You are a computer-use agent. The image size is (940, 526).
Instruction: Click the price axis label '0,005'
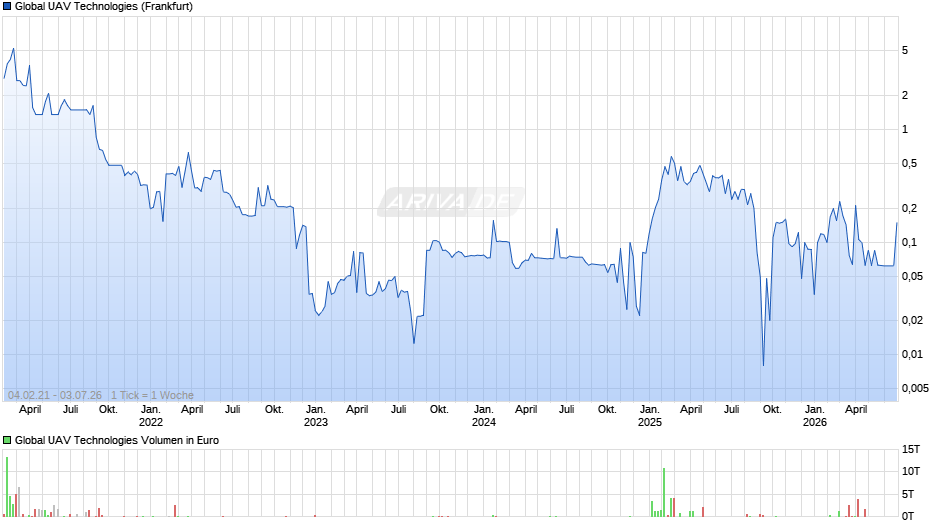(x=915, y=389)
